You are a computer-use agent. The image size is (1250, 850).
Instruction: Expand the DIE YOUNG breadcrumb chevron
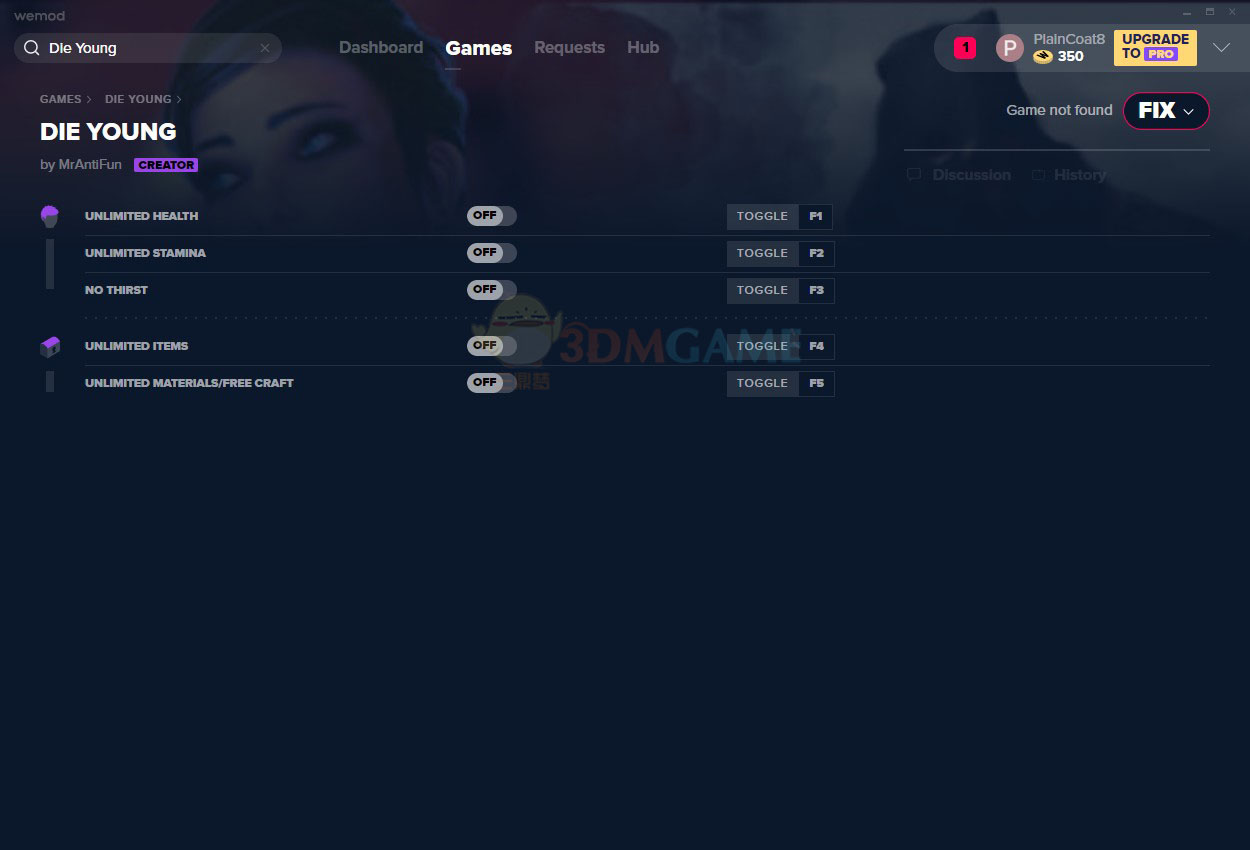point(179,100)
